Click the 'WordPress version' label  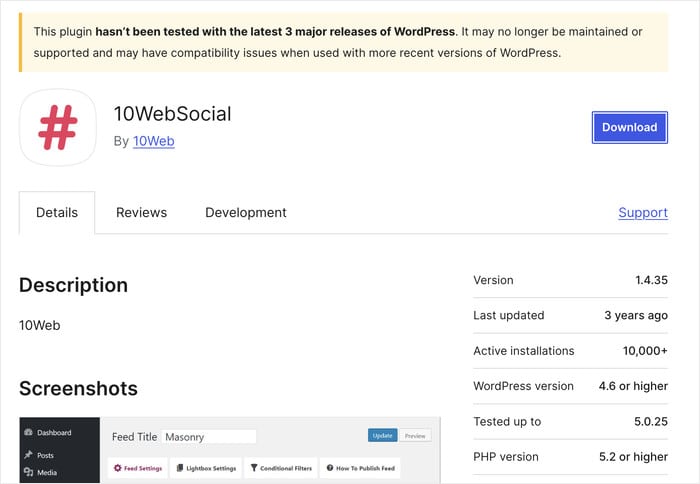(x=523, y=386)
